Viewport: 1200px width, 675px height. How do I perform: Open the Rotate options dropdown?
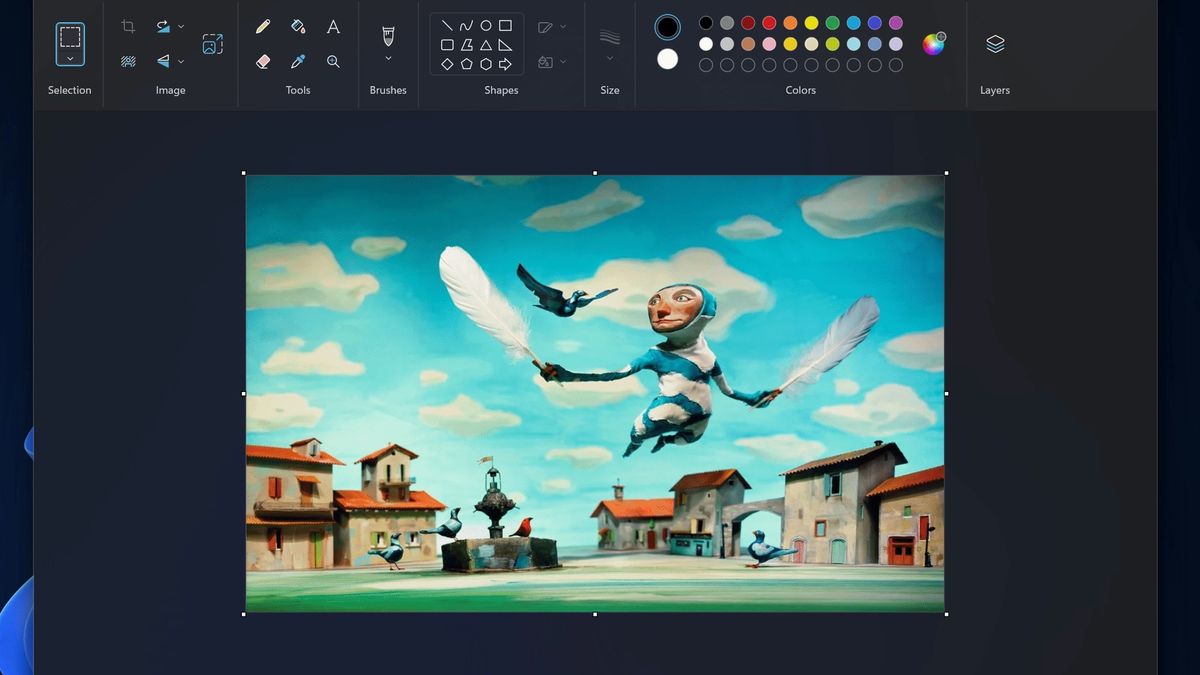(x=182, y=26)
